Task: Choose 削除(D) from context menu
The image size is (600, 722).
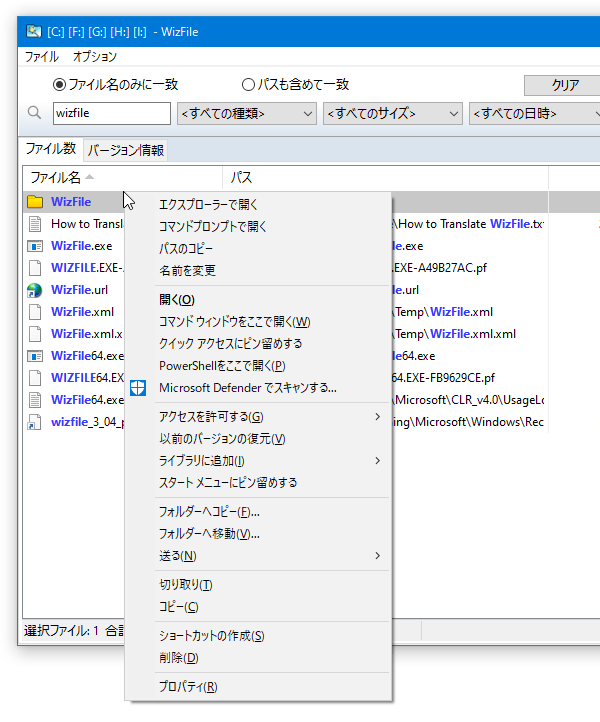Action: tap(258, 658)
